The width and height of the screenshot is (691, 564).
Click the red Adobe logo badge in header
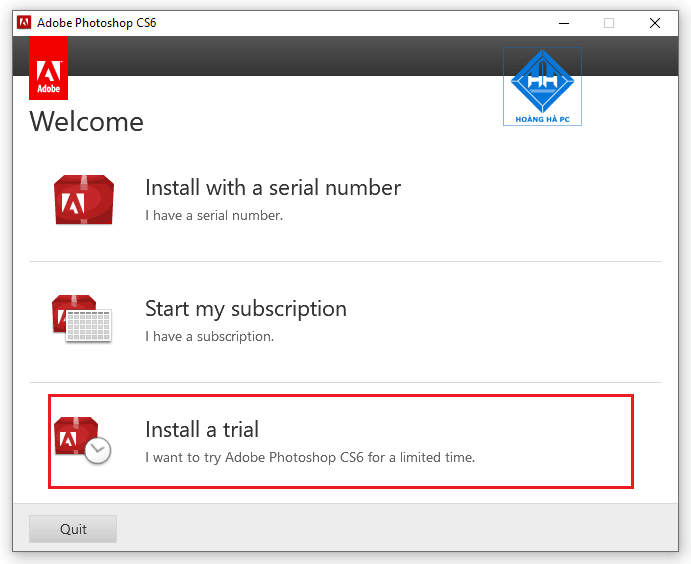48,68
